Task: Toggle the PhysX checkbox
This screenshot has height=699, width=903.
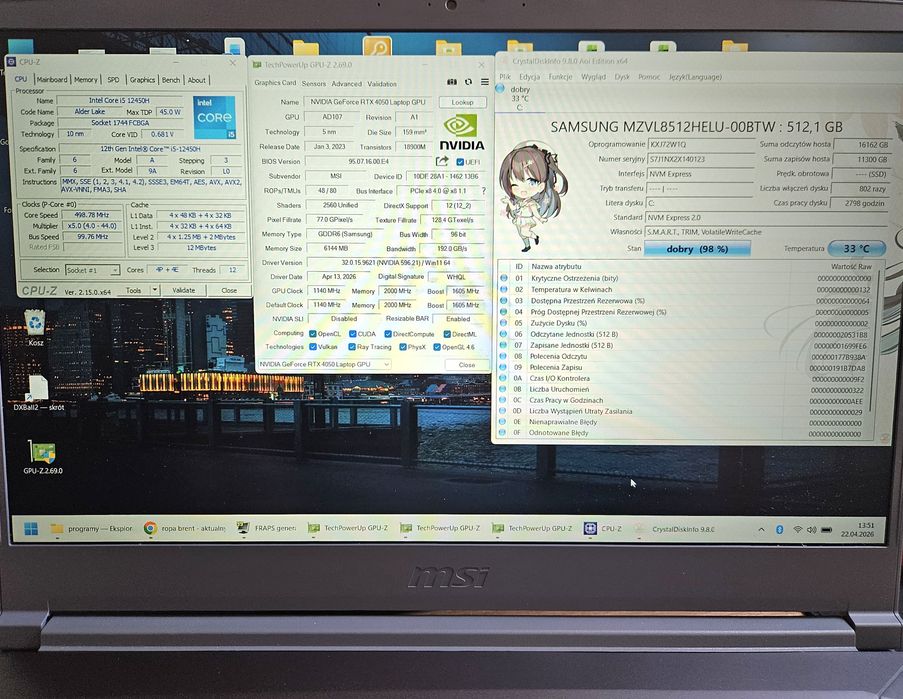Action: point(403,347)
